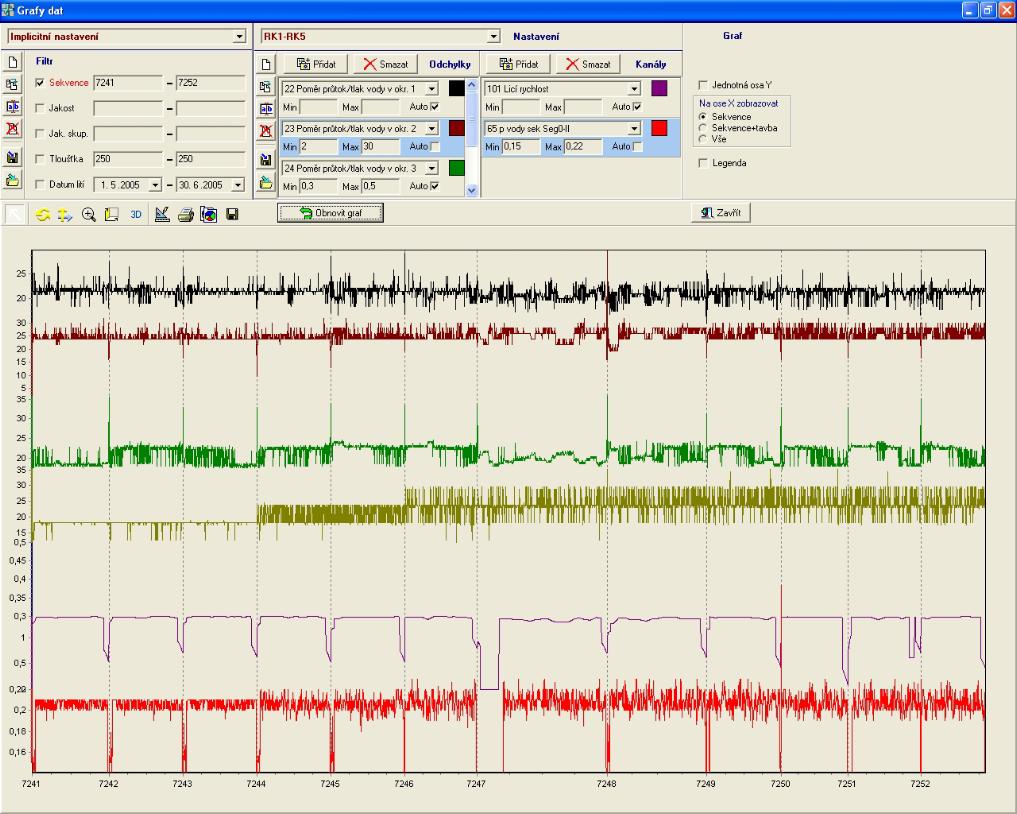Click Smazat button in the Odchylky section
1017x814 pixels.
coord(385,64)
